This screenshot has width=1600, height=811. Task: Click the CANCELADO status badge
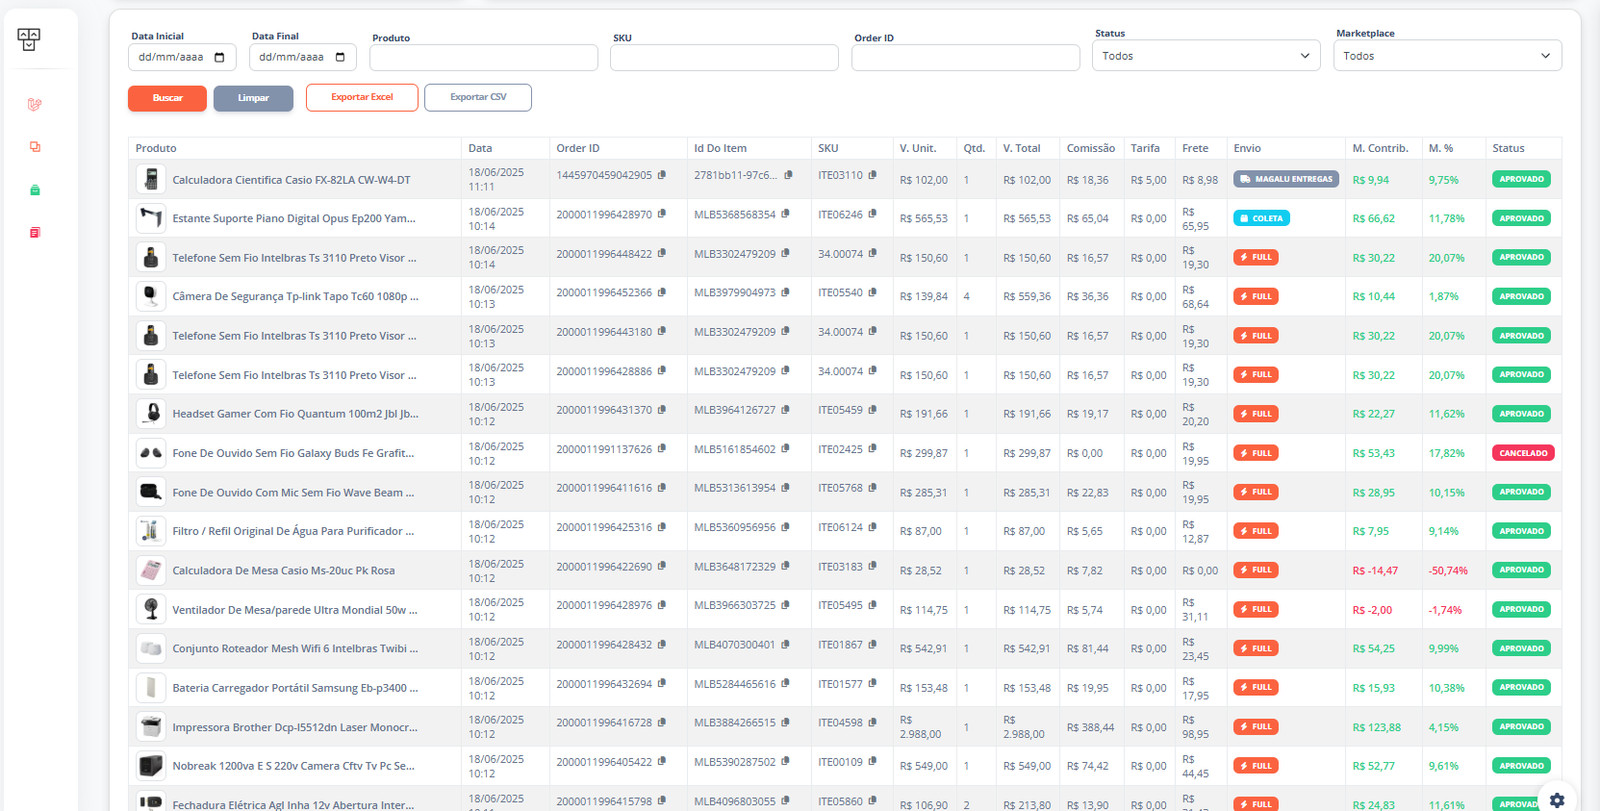(x=1523, y=453)
